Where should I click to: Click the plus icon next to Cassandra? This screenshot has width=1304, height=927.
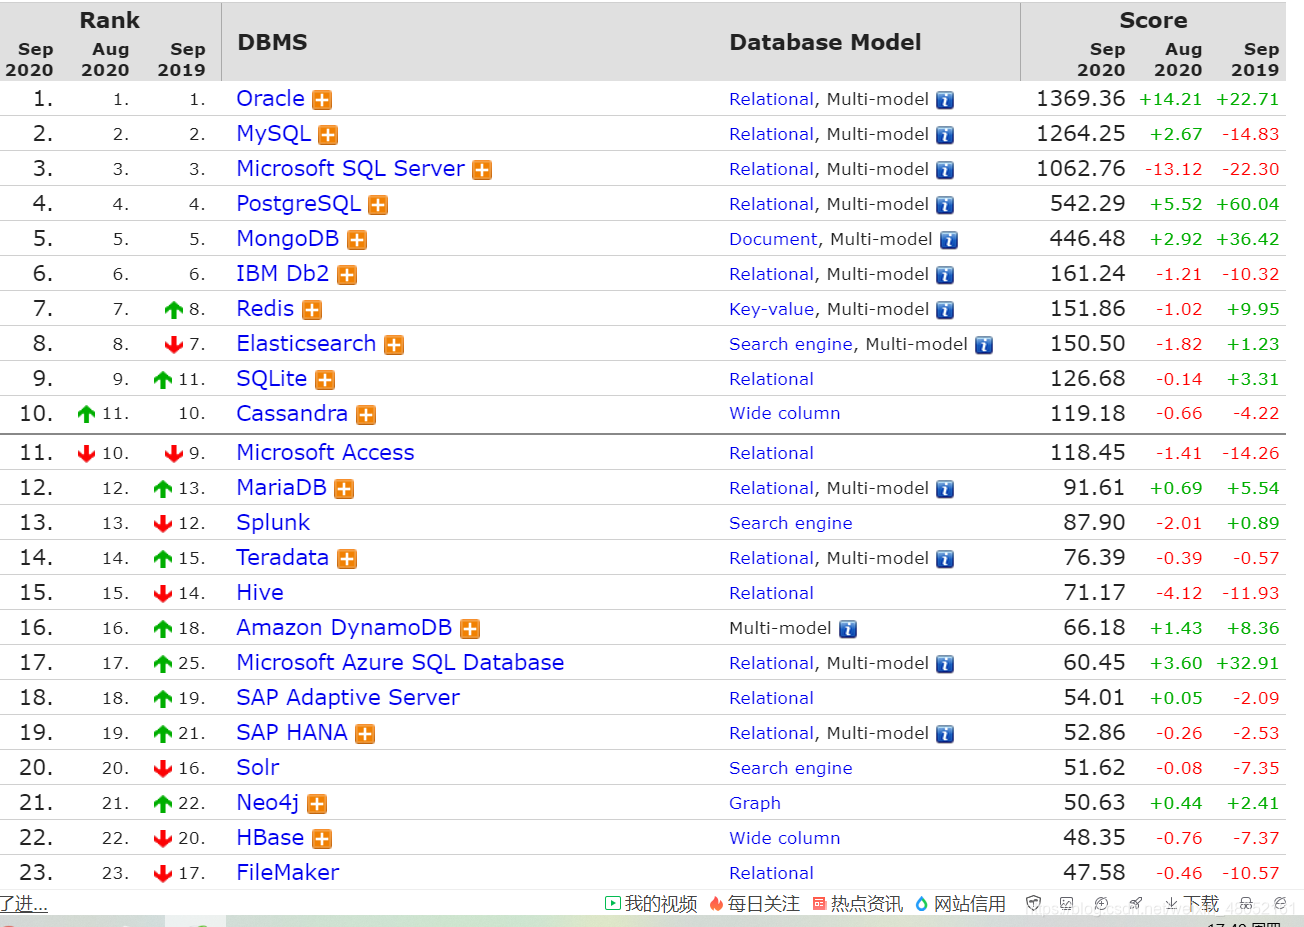click(x=366, y=415)
